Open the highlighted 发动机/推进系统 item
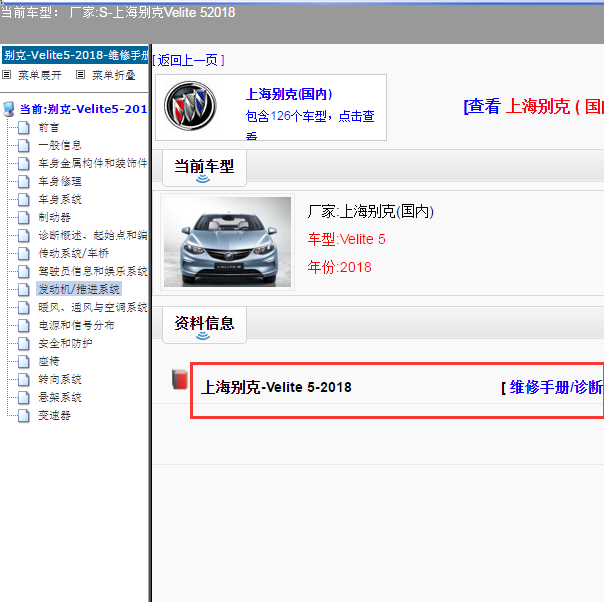 click(x=79, y=289)
